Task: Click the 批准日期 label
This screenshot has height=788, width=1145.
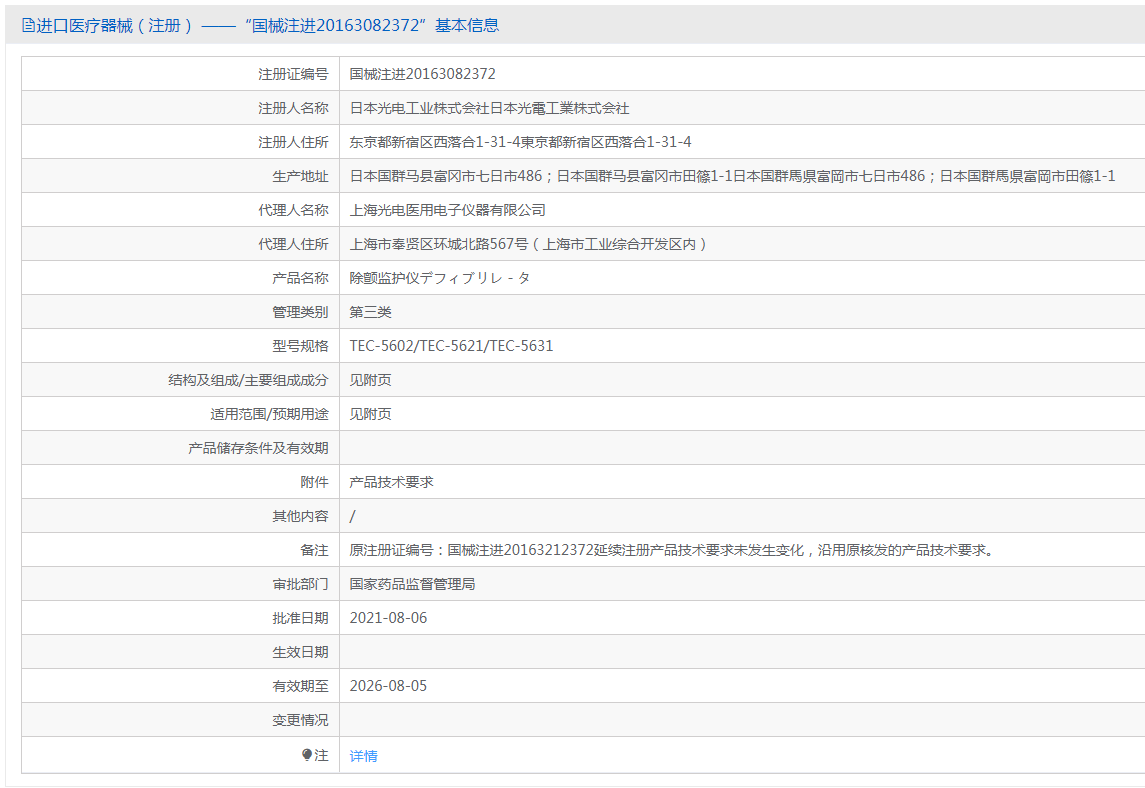Action: 300,618
